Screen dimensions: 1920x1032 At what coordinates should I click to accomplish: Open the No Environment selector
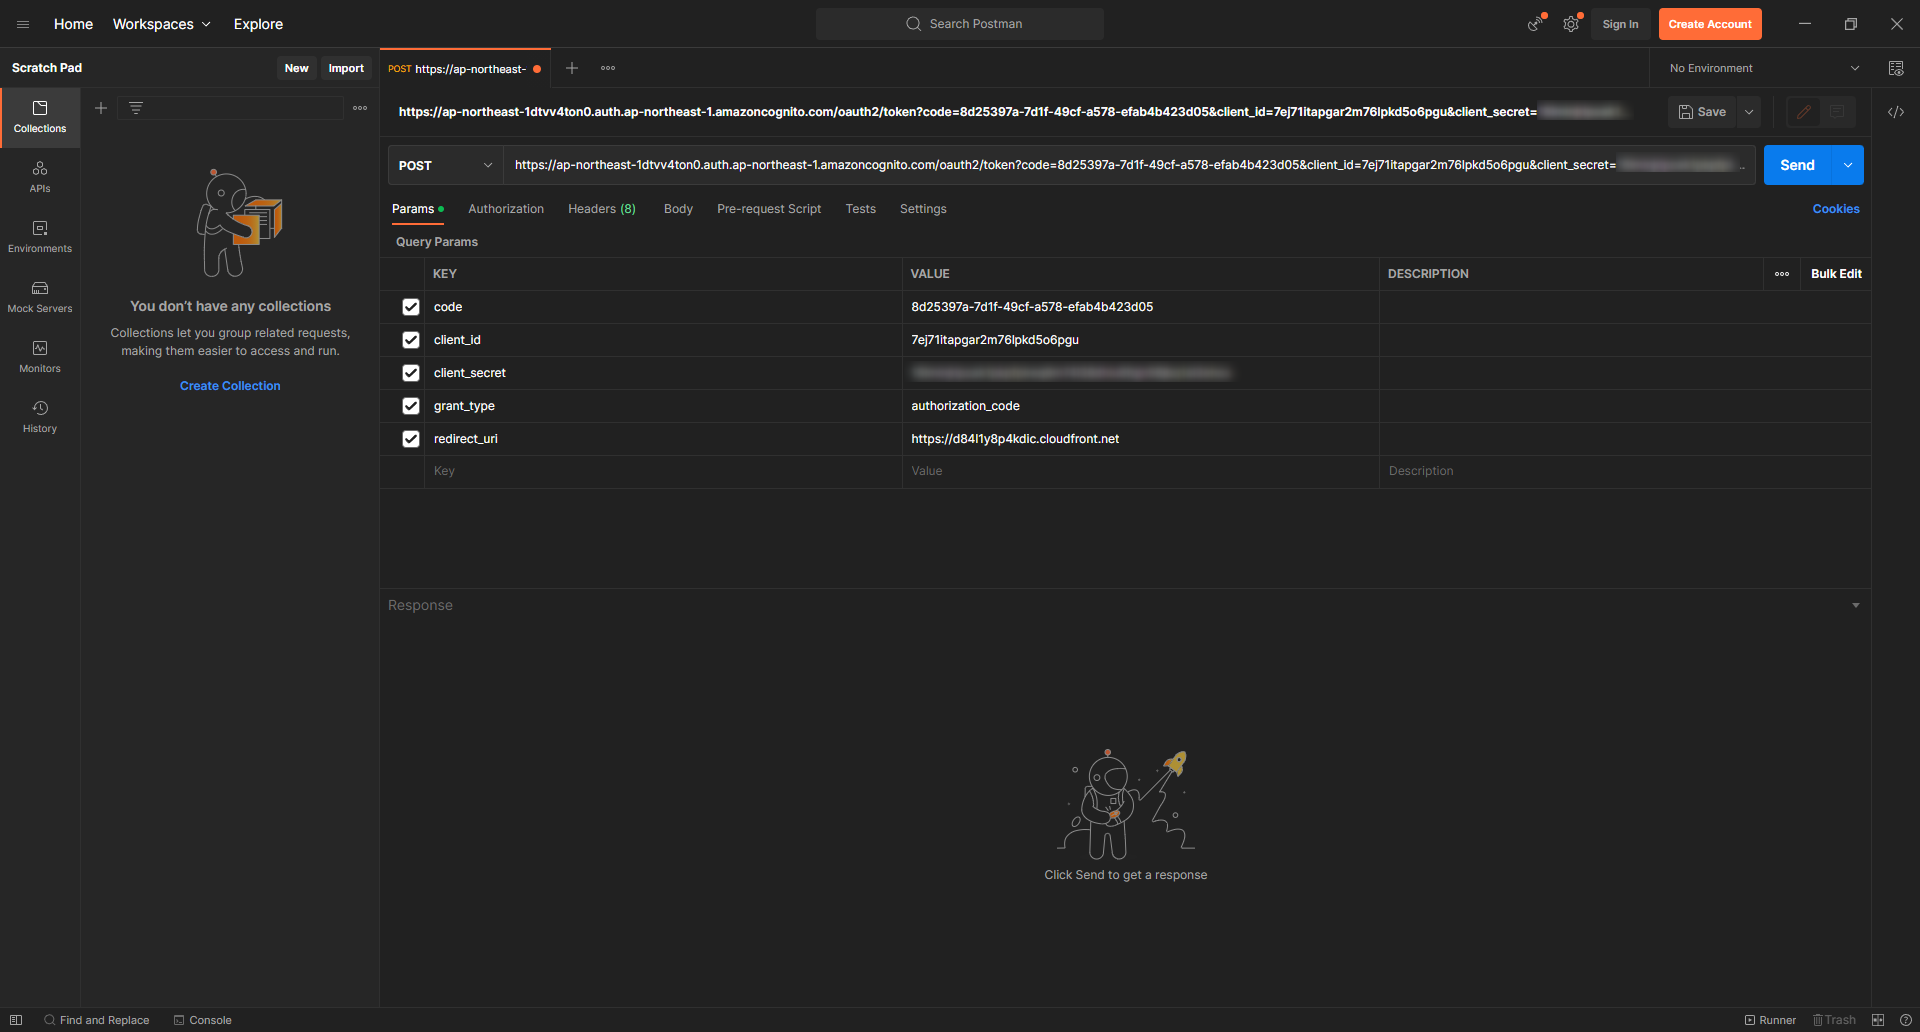pos(1764,68)
